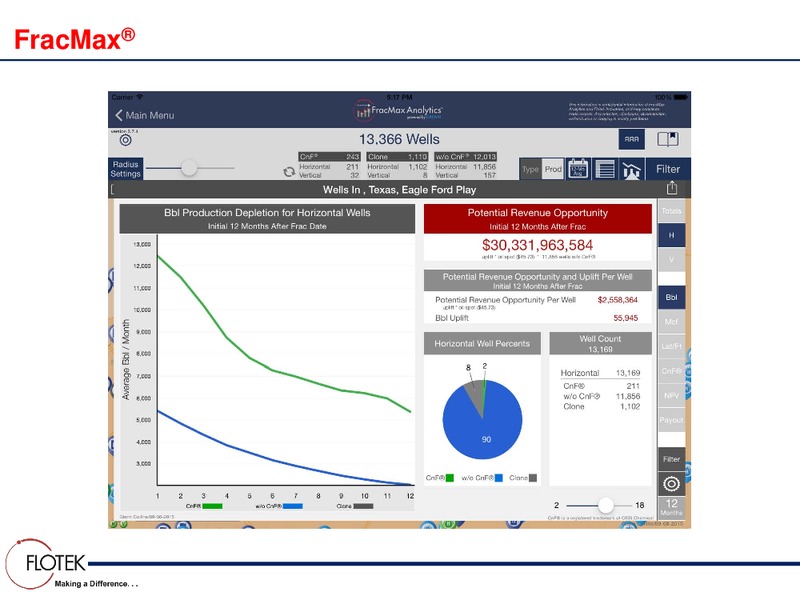Go back to Main Menu
The image size is (800, 600).
point(144,115)
